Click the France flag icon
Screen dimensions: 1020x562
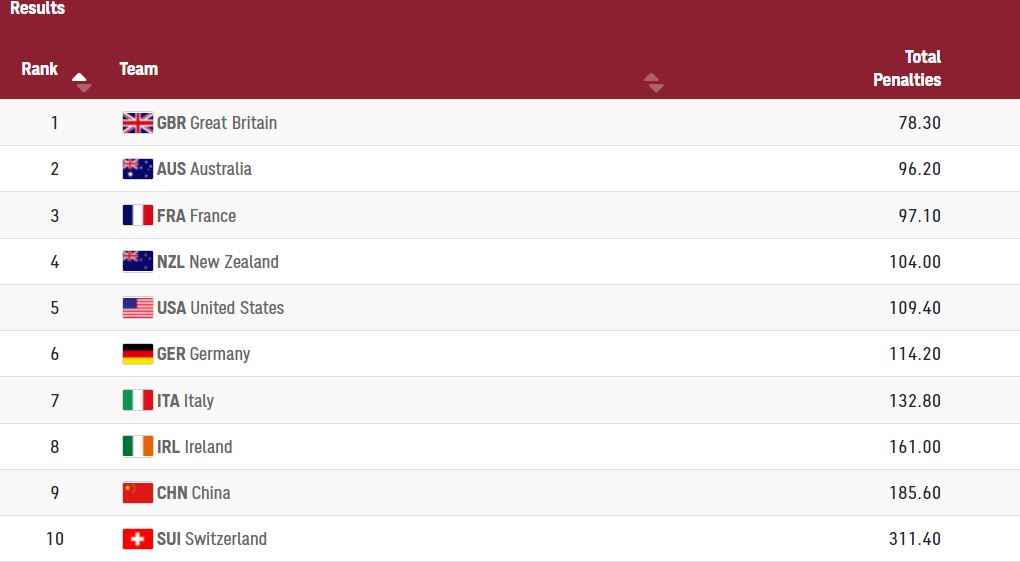click(x=137, y=215)
